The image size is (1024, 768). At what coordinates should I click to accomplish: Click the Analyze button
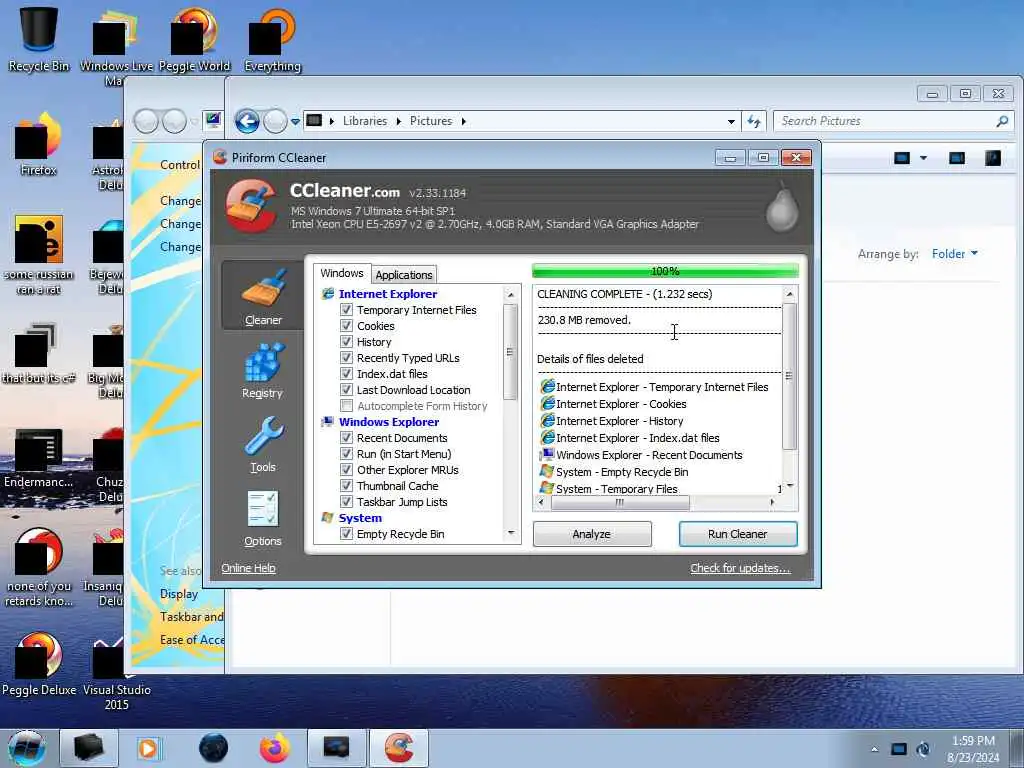(x=592, y=534)
